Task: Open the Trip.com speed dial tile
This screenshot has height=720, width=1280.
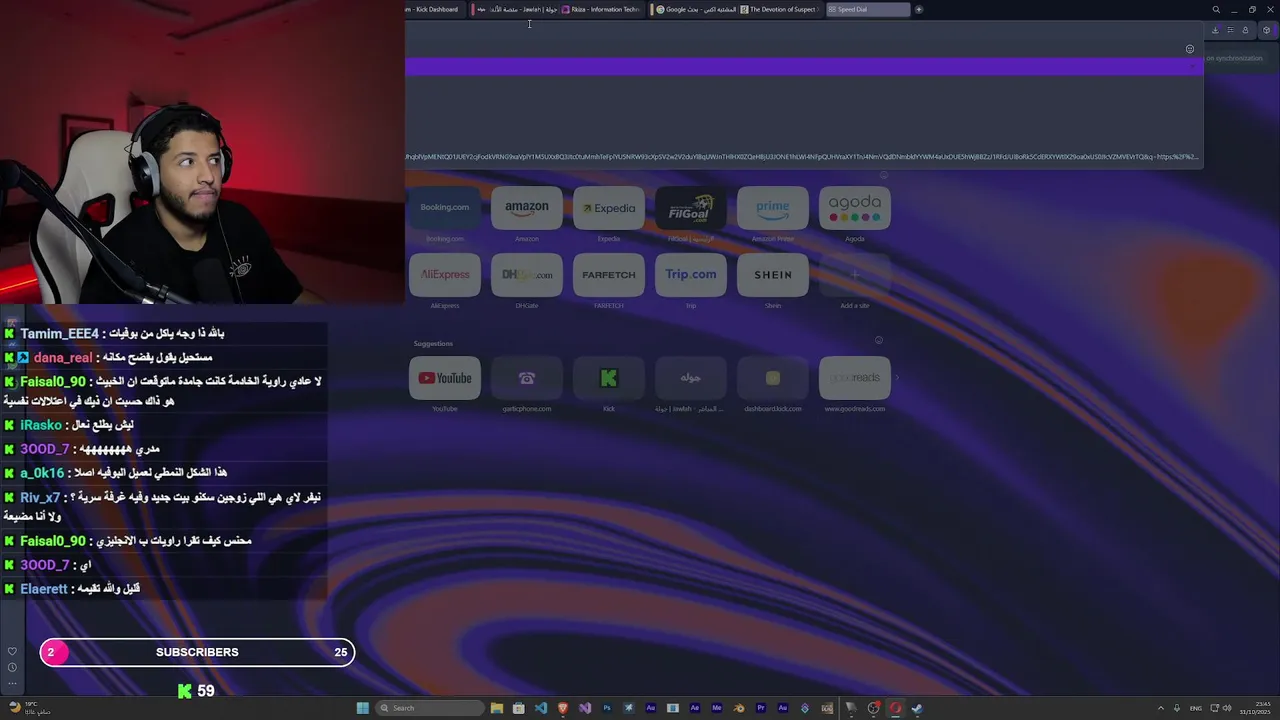Action: [x=691, y=275]
